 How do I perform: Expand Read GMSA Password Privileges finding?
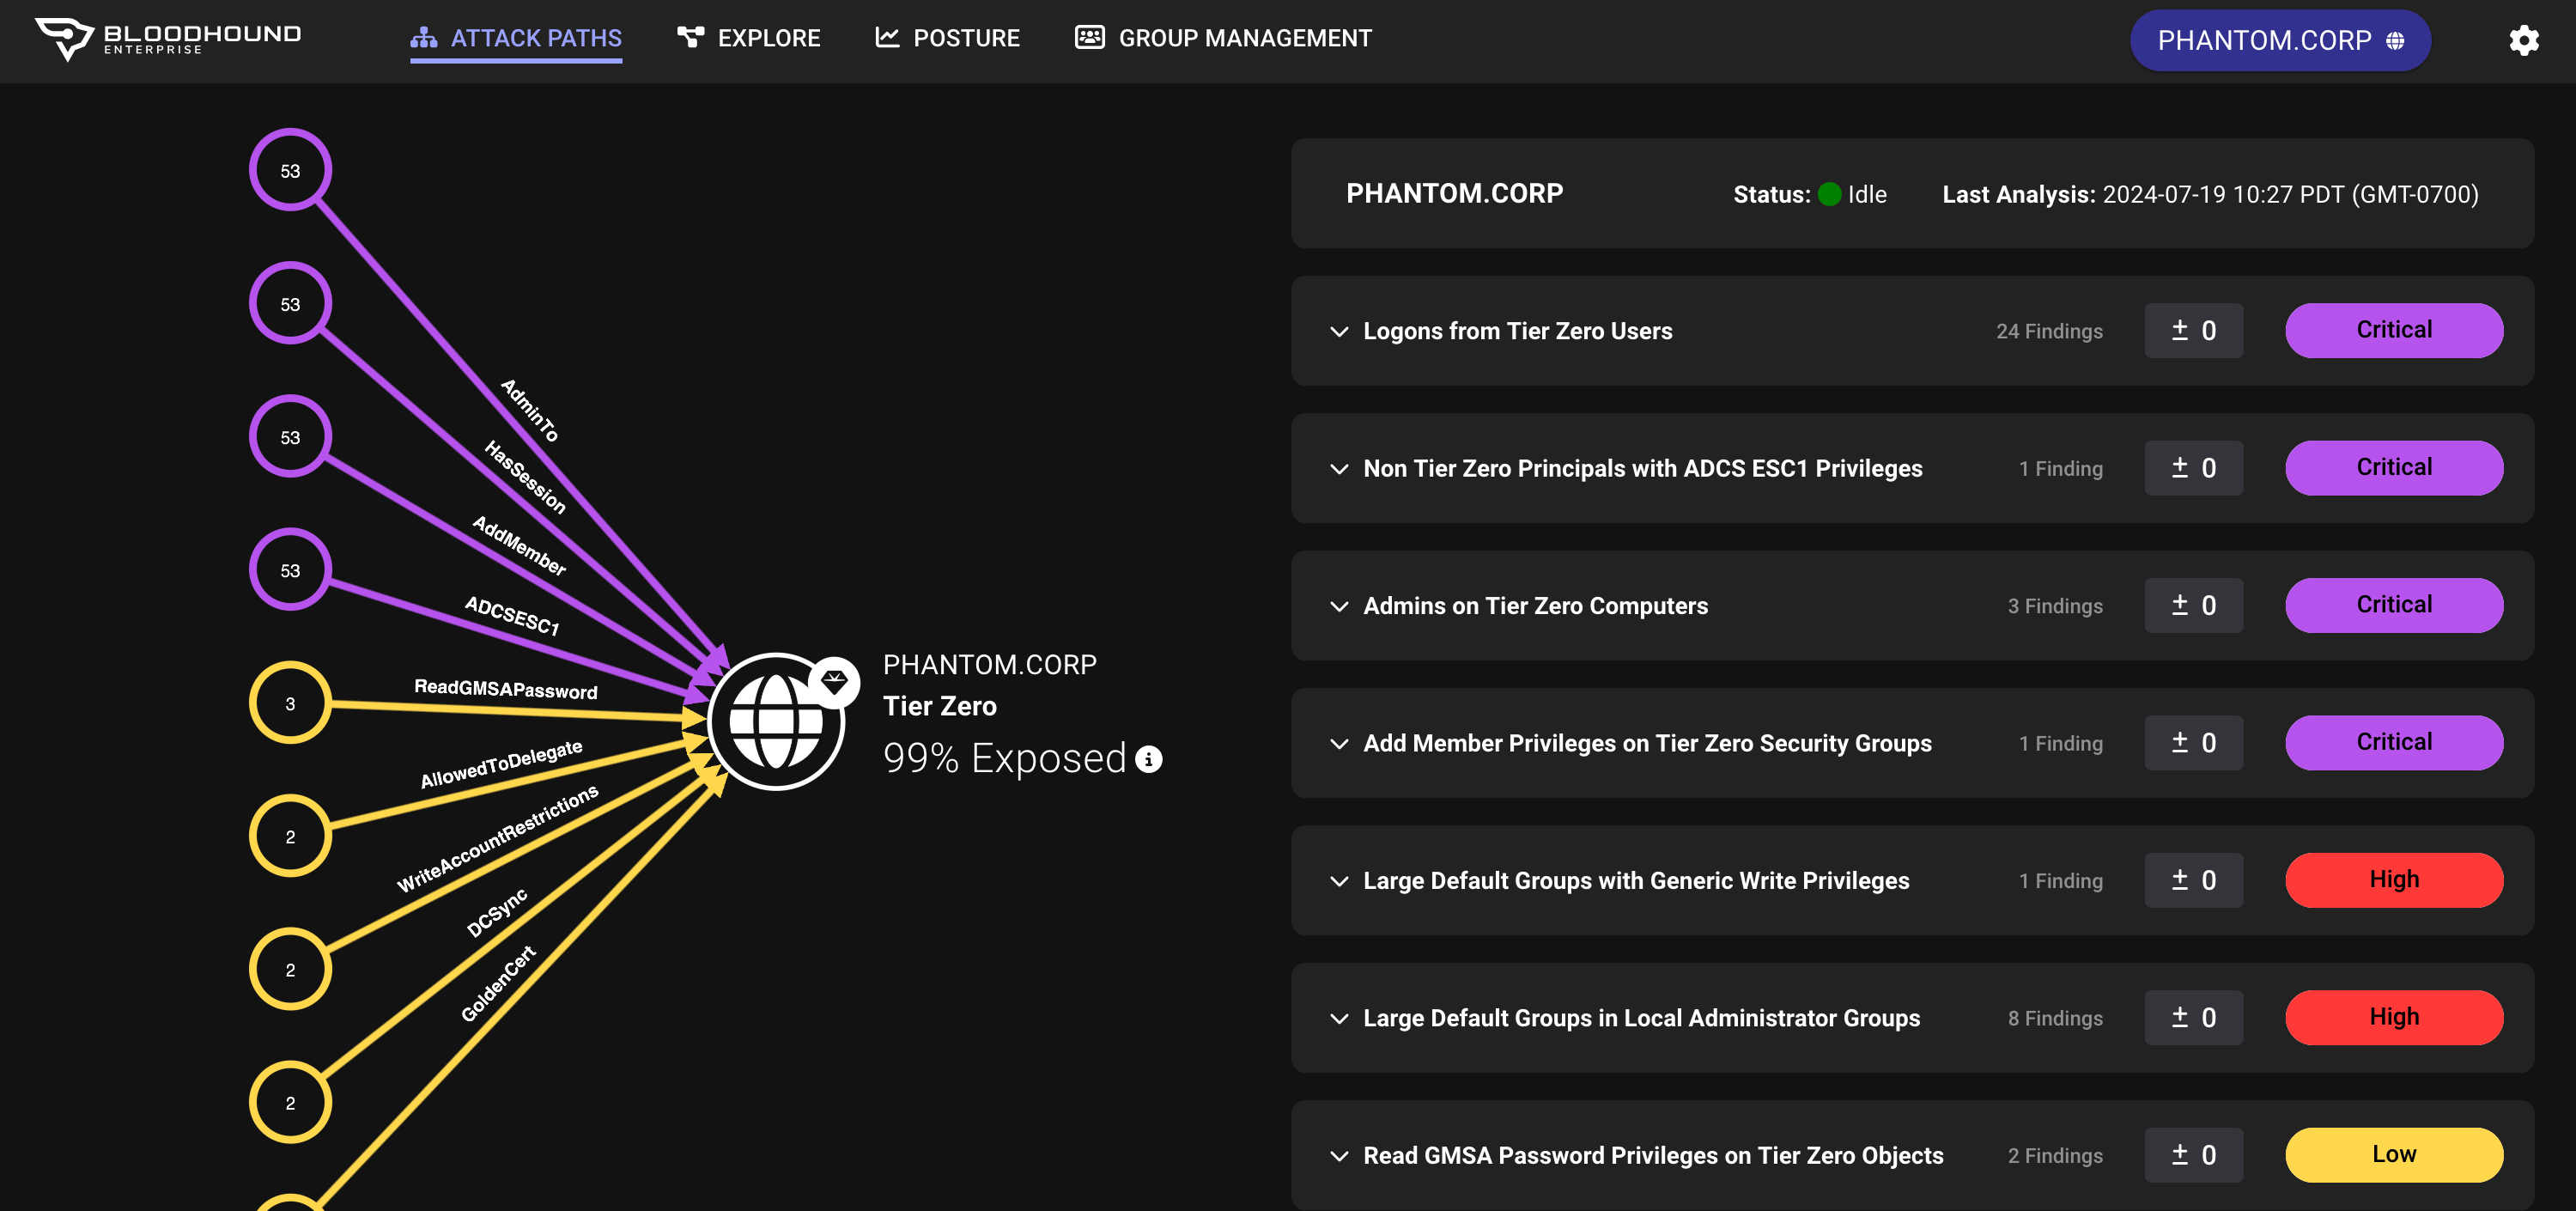point(1339,1156)
